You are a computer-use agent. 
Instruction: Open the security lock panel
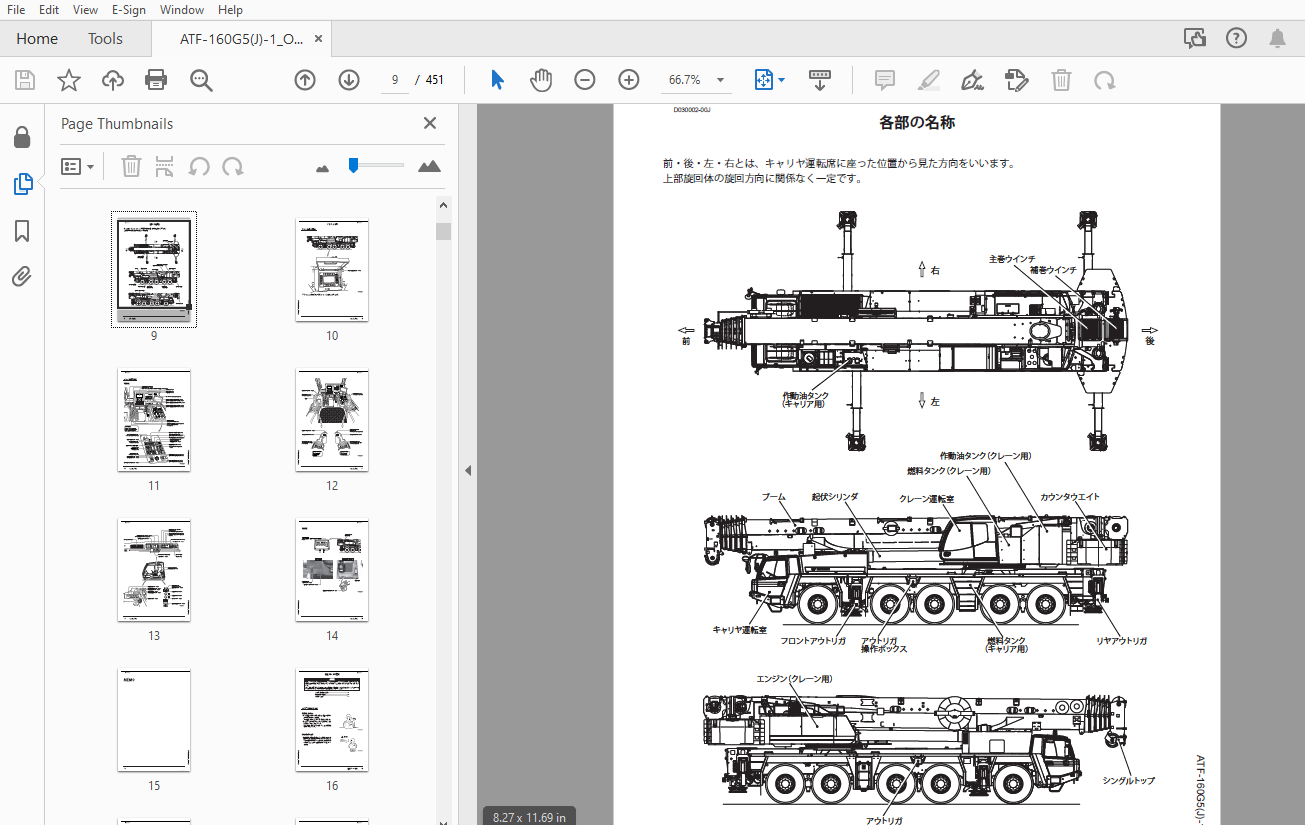[x=22, y=137]
